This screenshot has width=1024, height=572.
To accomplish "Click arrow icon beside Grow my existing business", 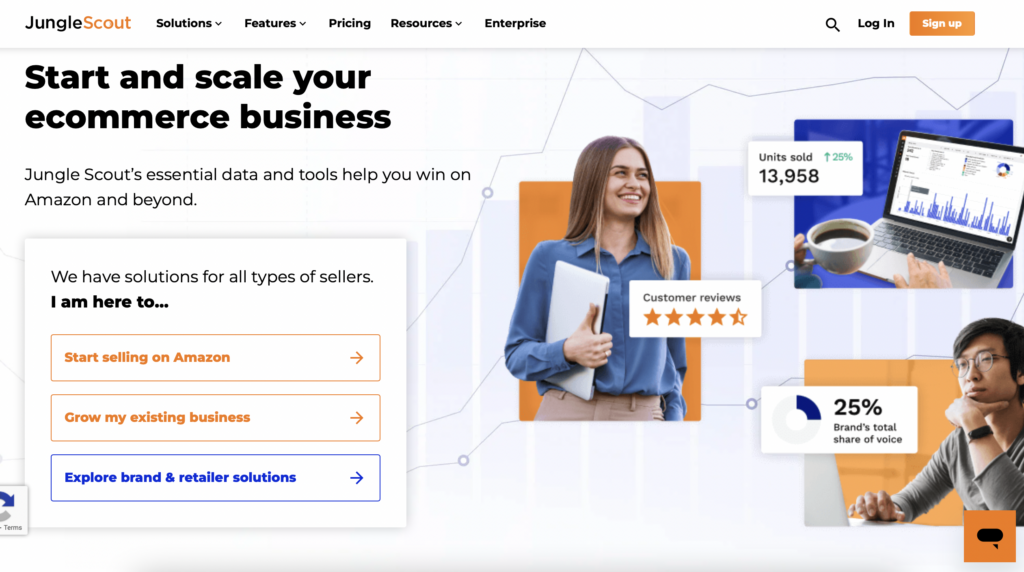I will [357, 418].
